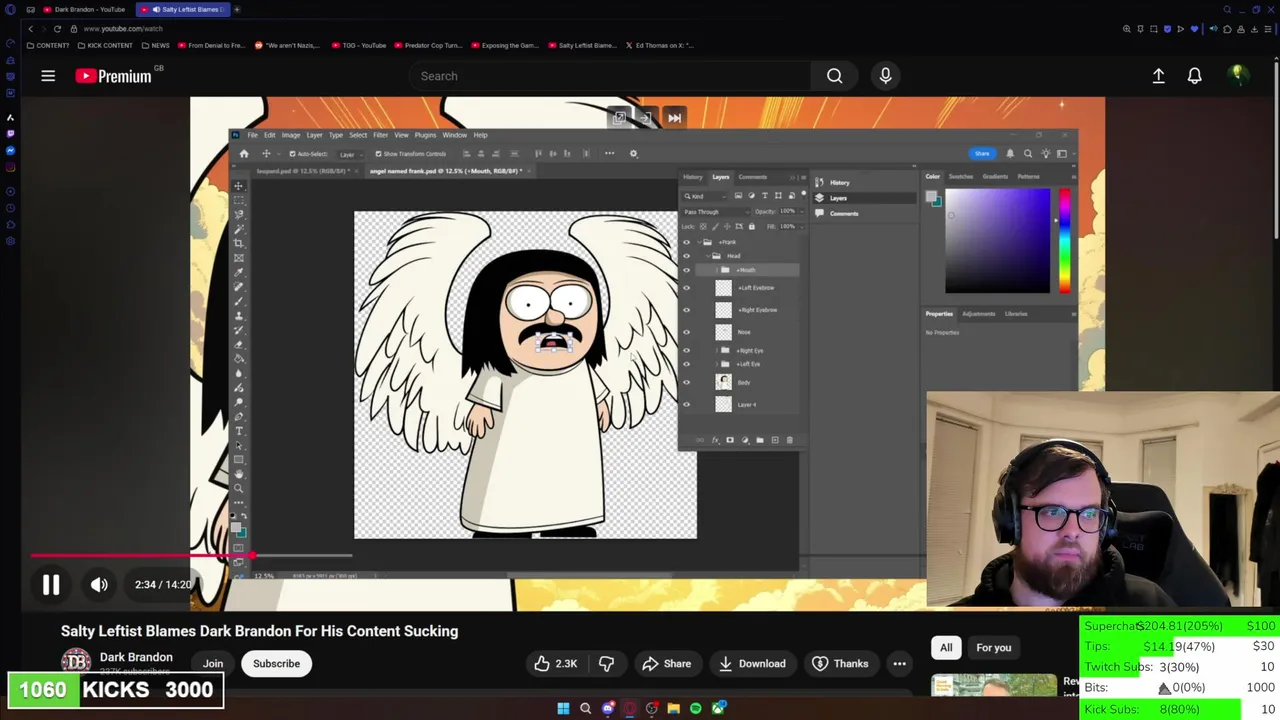Hide the Head group layer
Image resolution: width=1280 pixels, height=720 pixels.
pos(686,256)
